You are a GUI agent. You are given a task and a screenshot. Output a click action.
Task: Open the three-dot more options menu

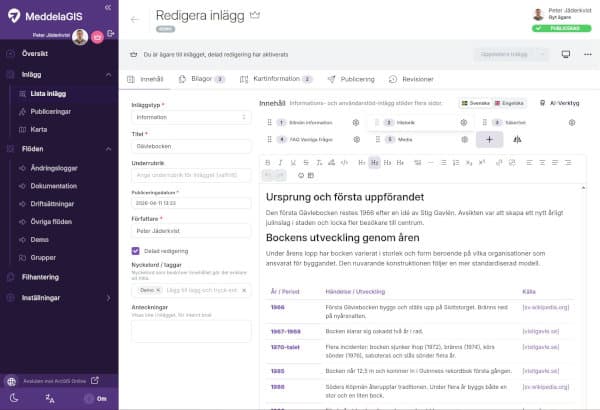tap(588, 54)
